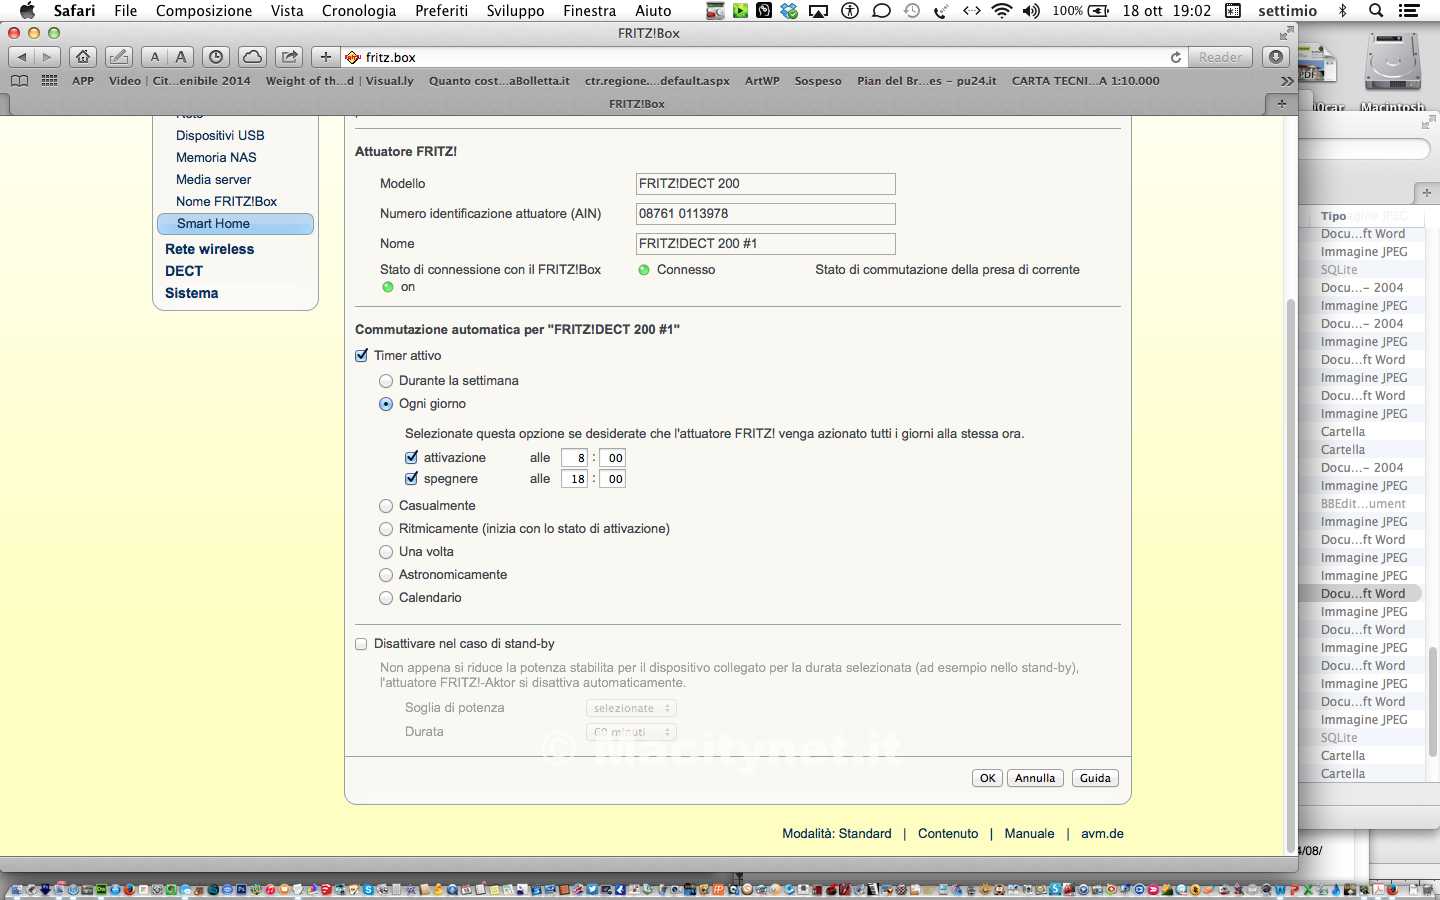Click the OK button
Image resolution: width=1440 pixels, height=900 pixels.
[x=987, y=778]
